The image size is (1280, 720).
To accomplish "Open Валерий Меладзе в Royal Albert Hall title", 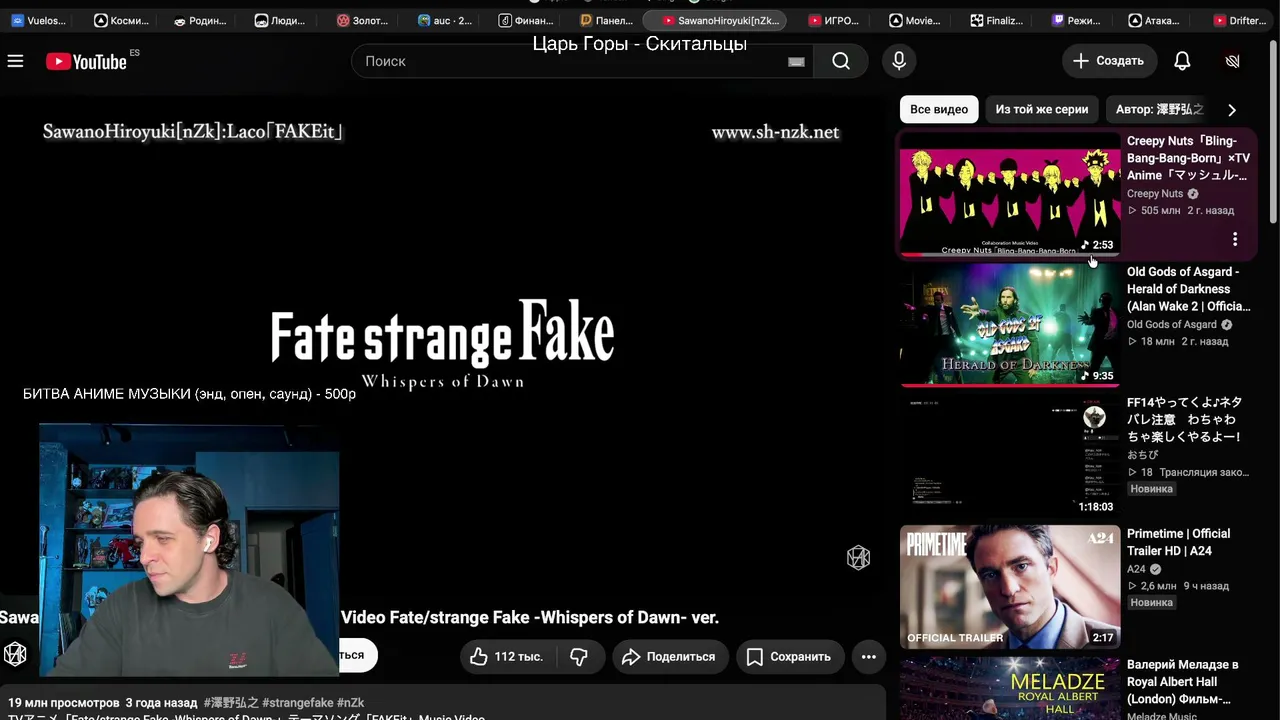I will (x=1183, y=682).
